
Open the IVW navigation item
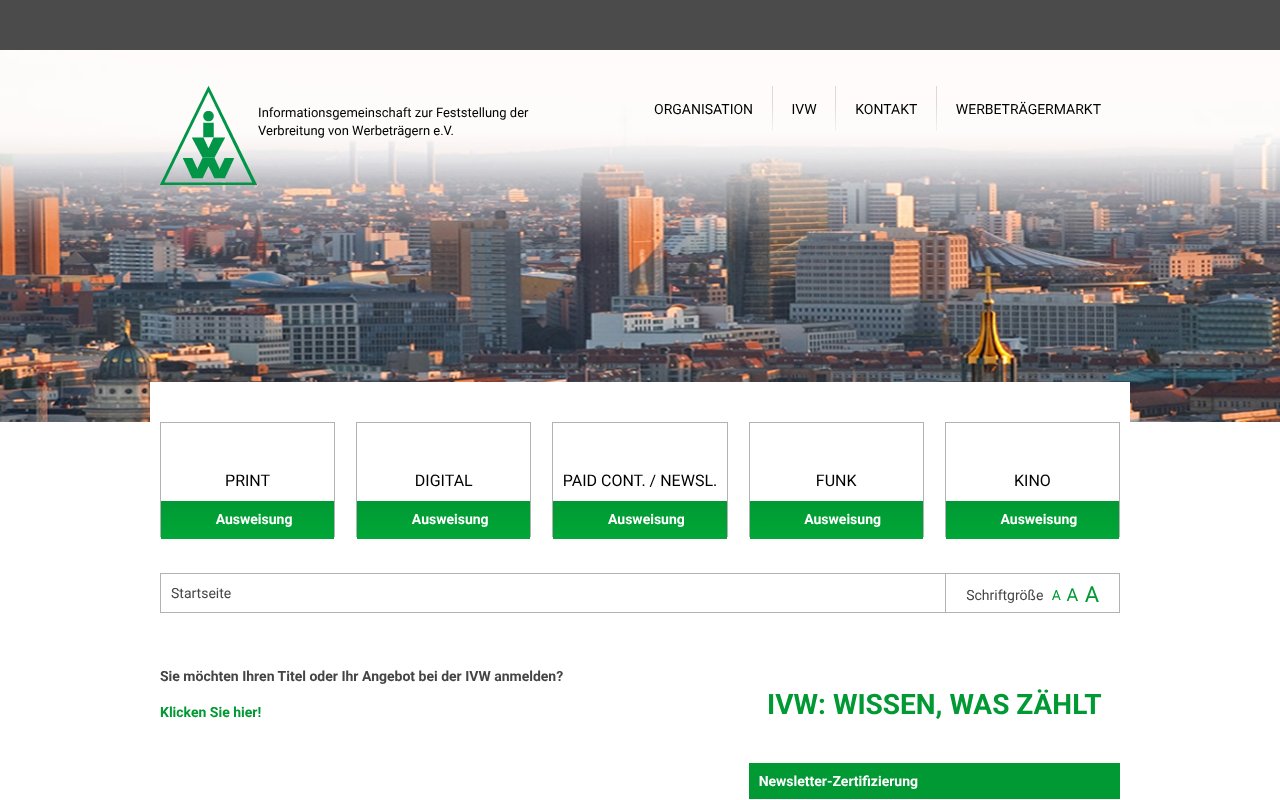click(x=803, y=109)
